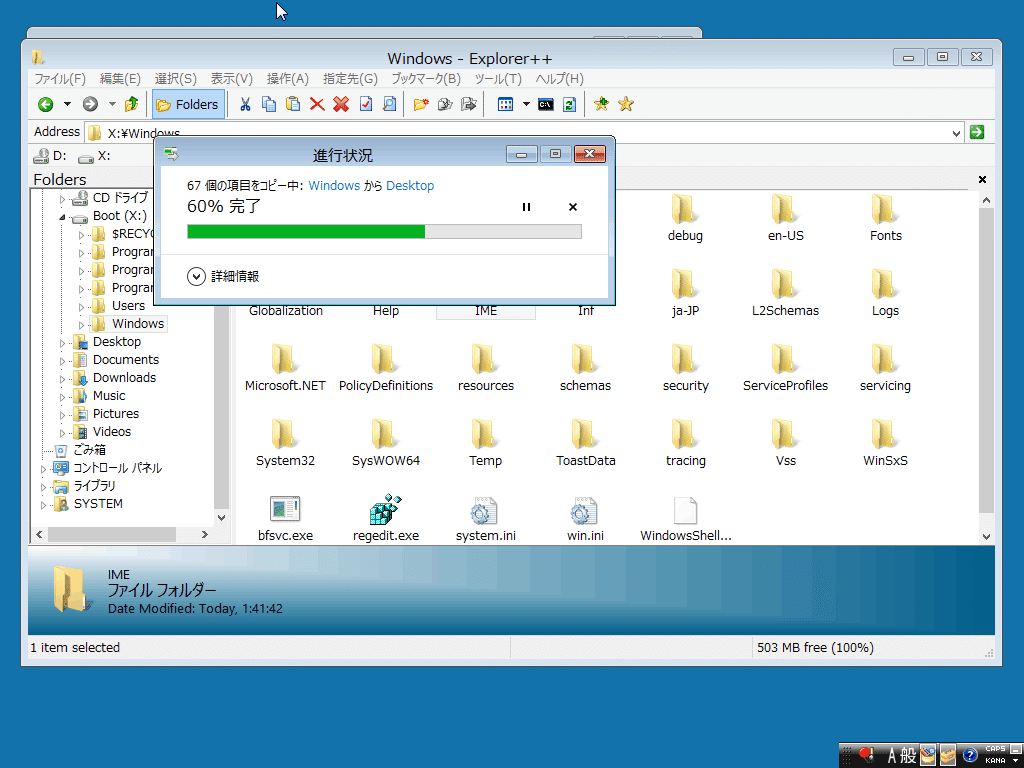The width and height of the screenshot is (1024, 768).
Task: Select Documents in the folder tree
Action: tap(125, 360)
